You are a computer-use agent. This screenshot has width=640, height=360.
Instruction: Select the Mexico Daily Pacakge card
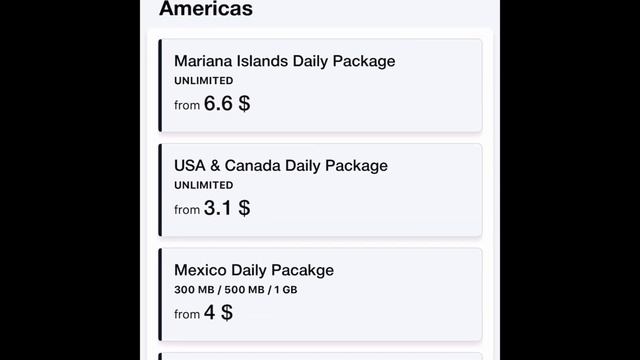click(320, 294)
